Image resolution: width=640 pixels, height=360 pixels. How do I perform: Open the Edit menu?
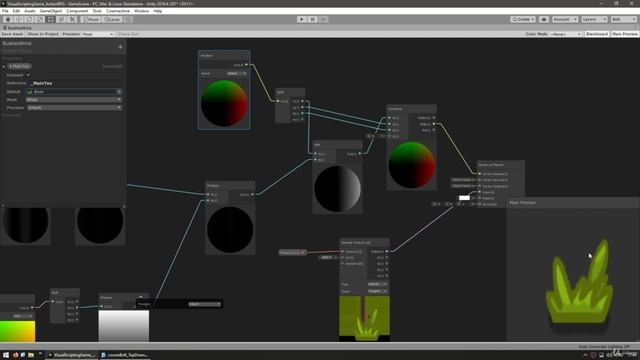(x=16, y=11)
